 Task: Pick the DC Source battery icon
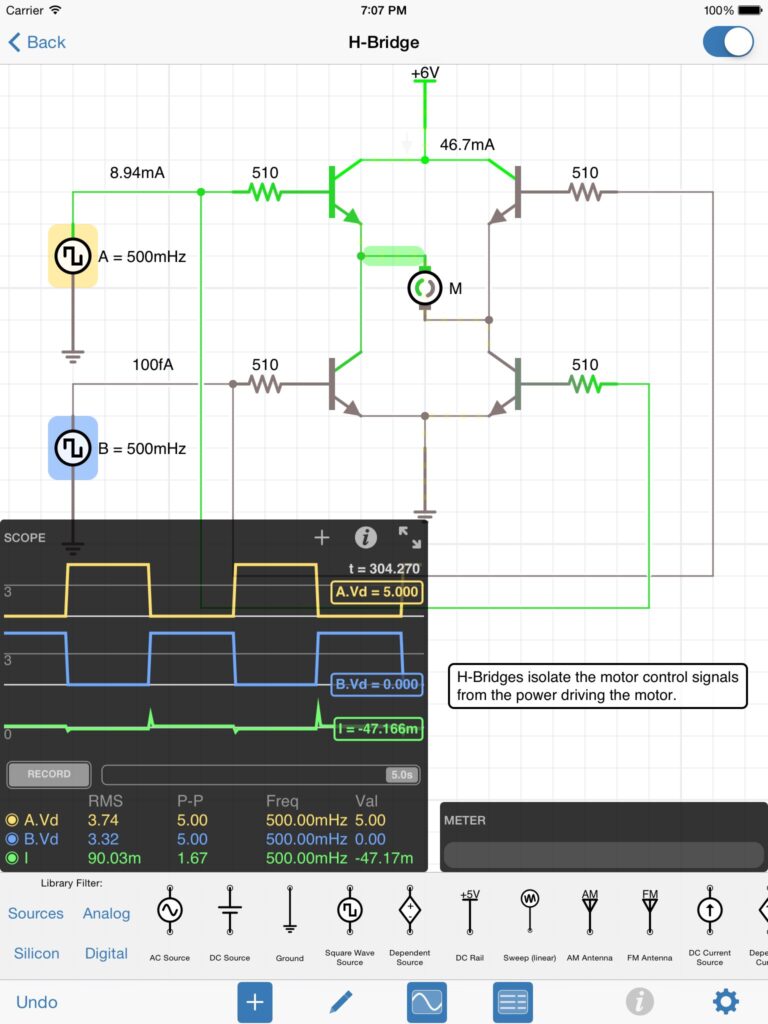coord(229,911)
